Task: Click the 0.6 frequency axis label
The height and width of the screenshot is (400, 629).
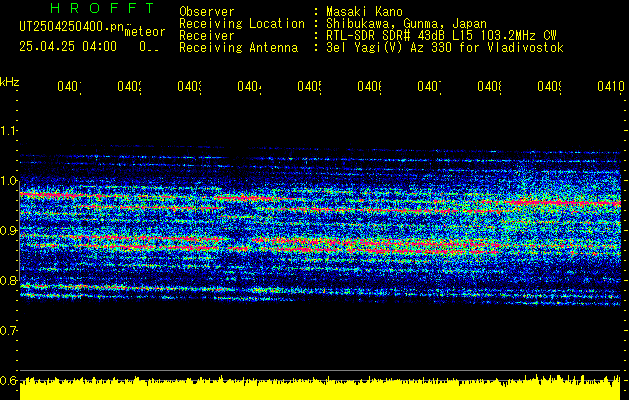Action: (x=8, y=381)
